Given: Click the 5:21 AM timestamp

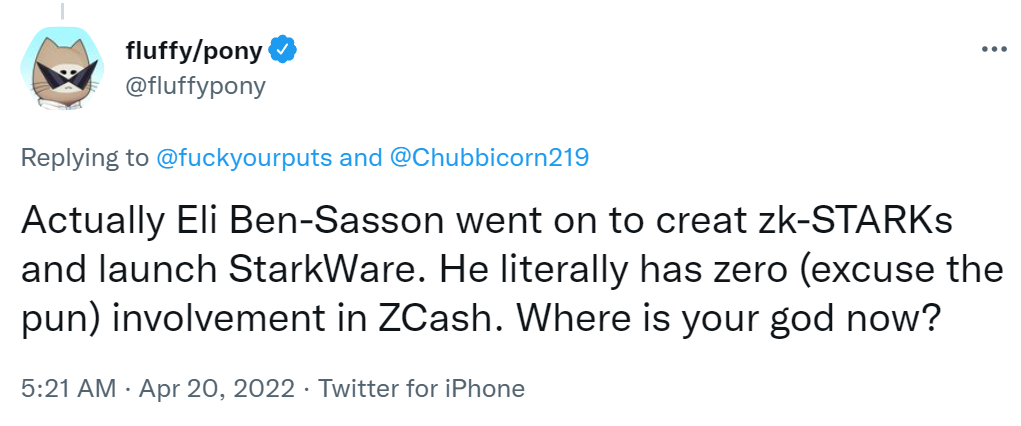Looking at the screenshot, I should pyautogui.click(x=69, y=388).
